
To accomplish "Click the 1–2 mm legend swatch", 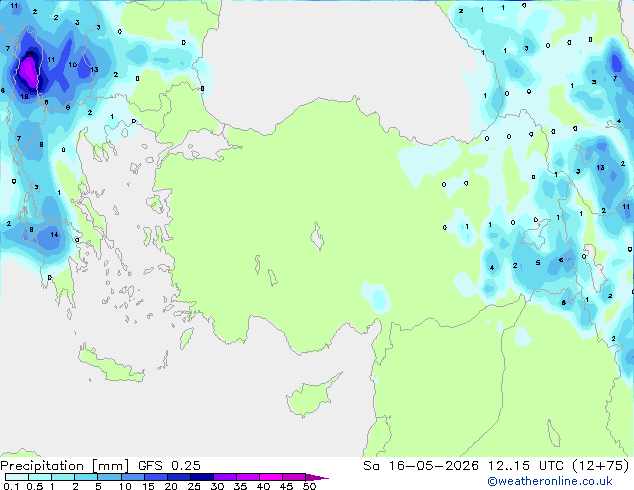I will click(x=63, y=477).
